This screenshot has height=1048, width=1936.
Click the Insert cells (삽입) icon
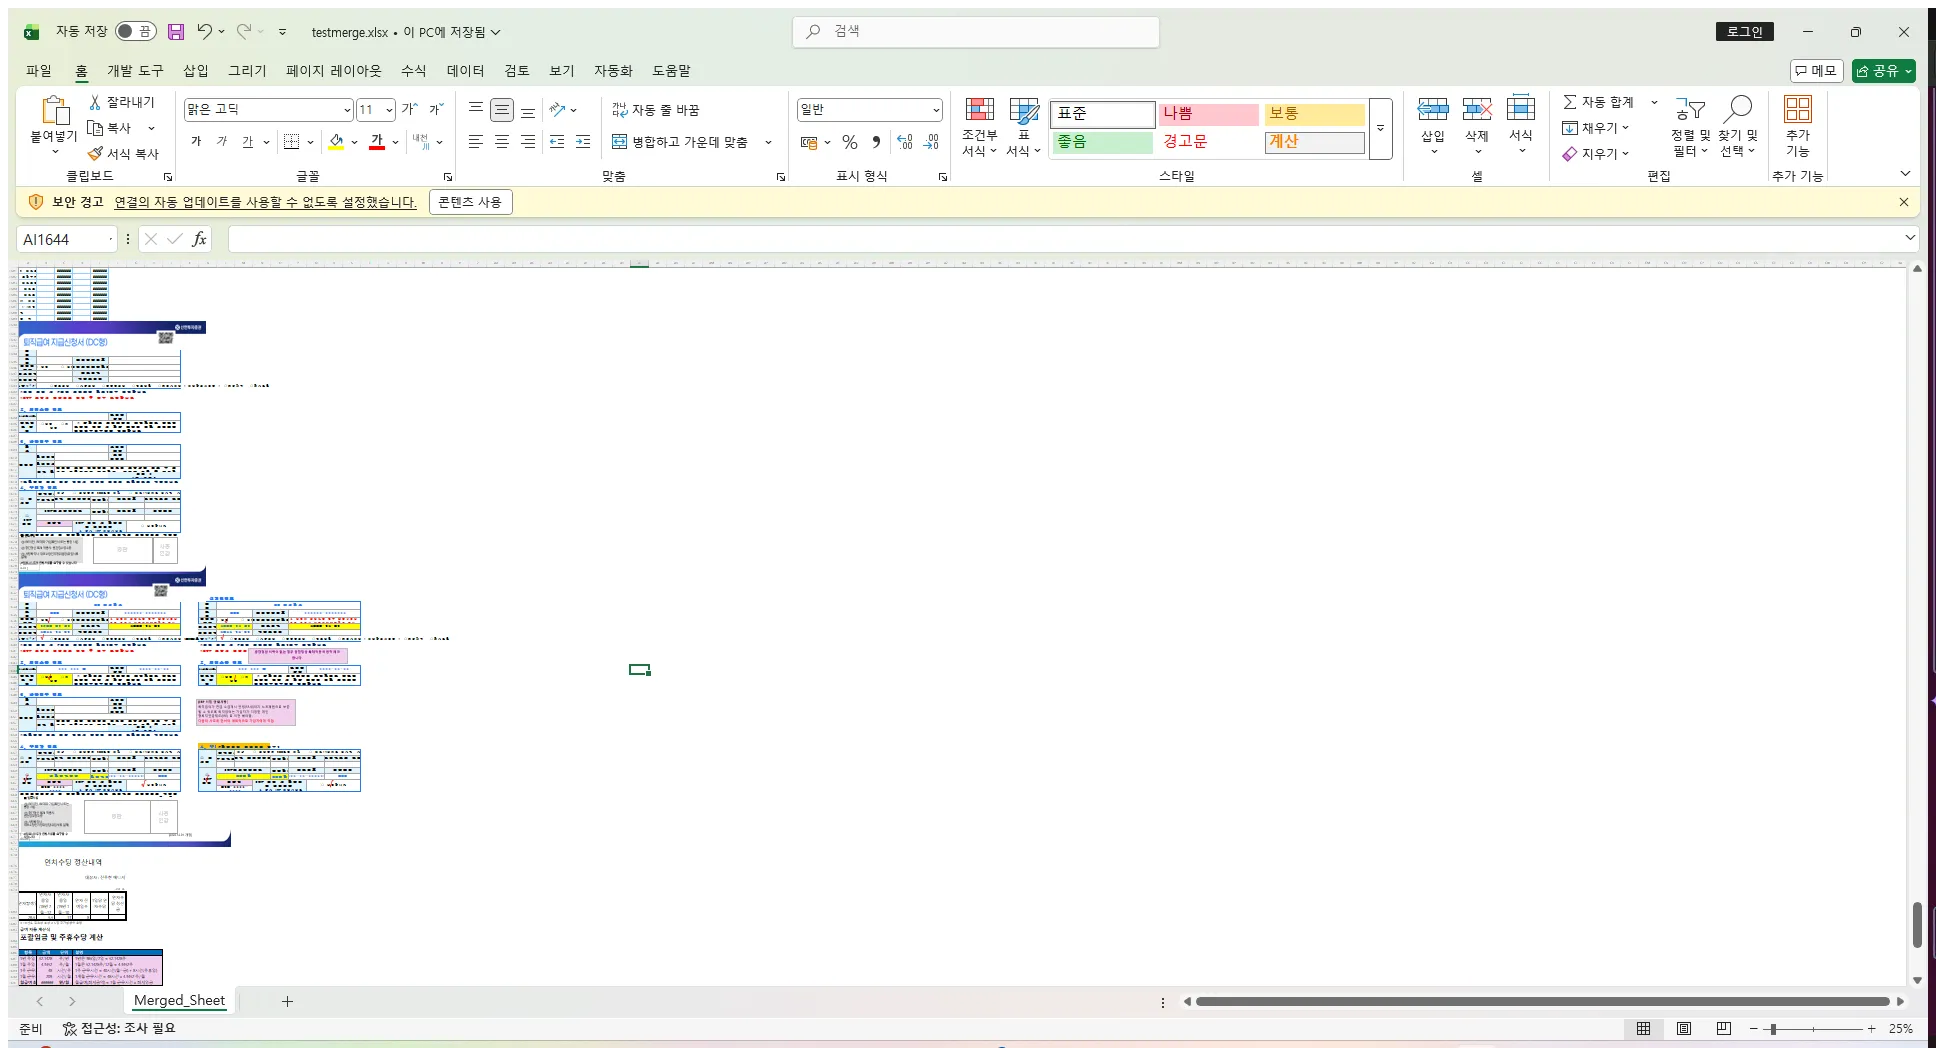pos(1432,120)
